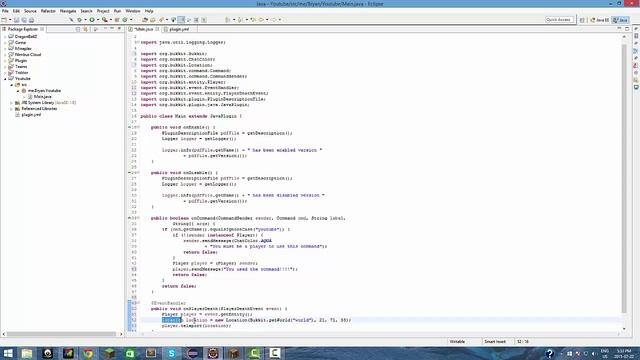The width and height of the screenshot is (640, 360).
Task: Open Skype from the taskbar
Action: pos(171,353)
